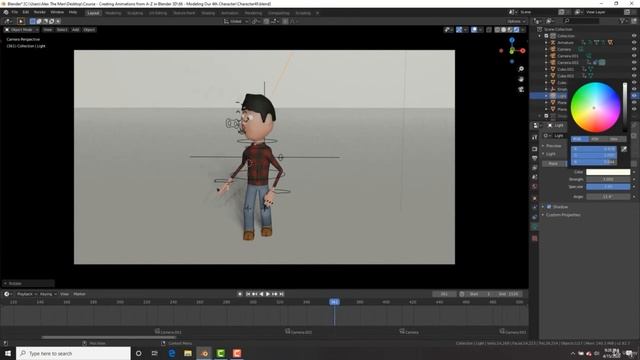This screenshot has width=640, height=360.
Task: Open the Scene properties tab icon
Action: coord(535,177)
